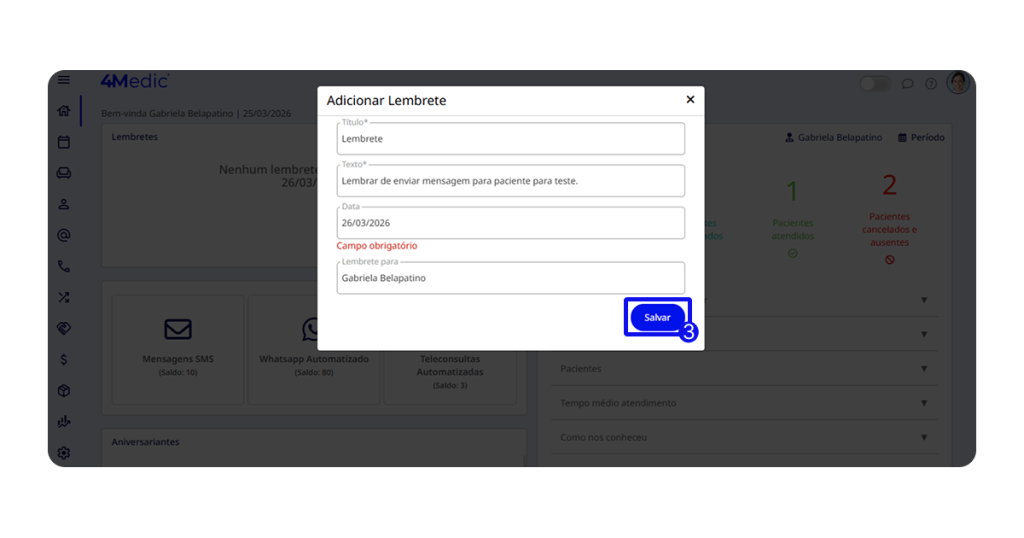This screenshot has width=1024, height=538.
Task: Click the Salvar button
Action: [657, 317]
